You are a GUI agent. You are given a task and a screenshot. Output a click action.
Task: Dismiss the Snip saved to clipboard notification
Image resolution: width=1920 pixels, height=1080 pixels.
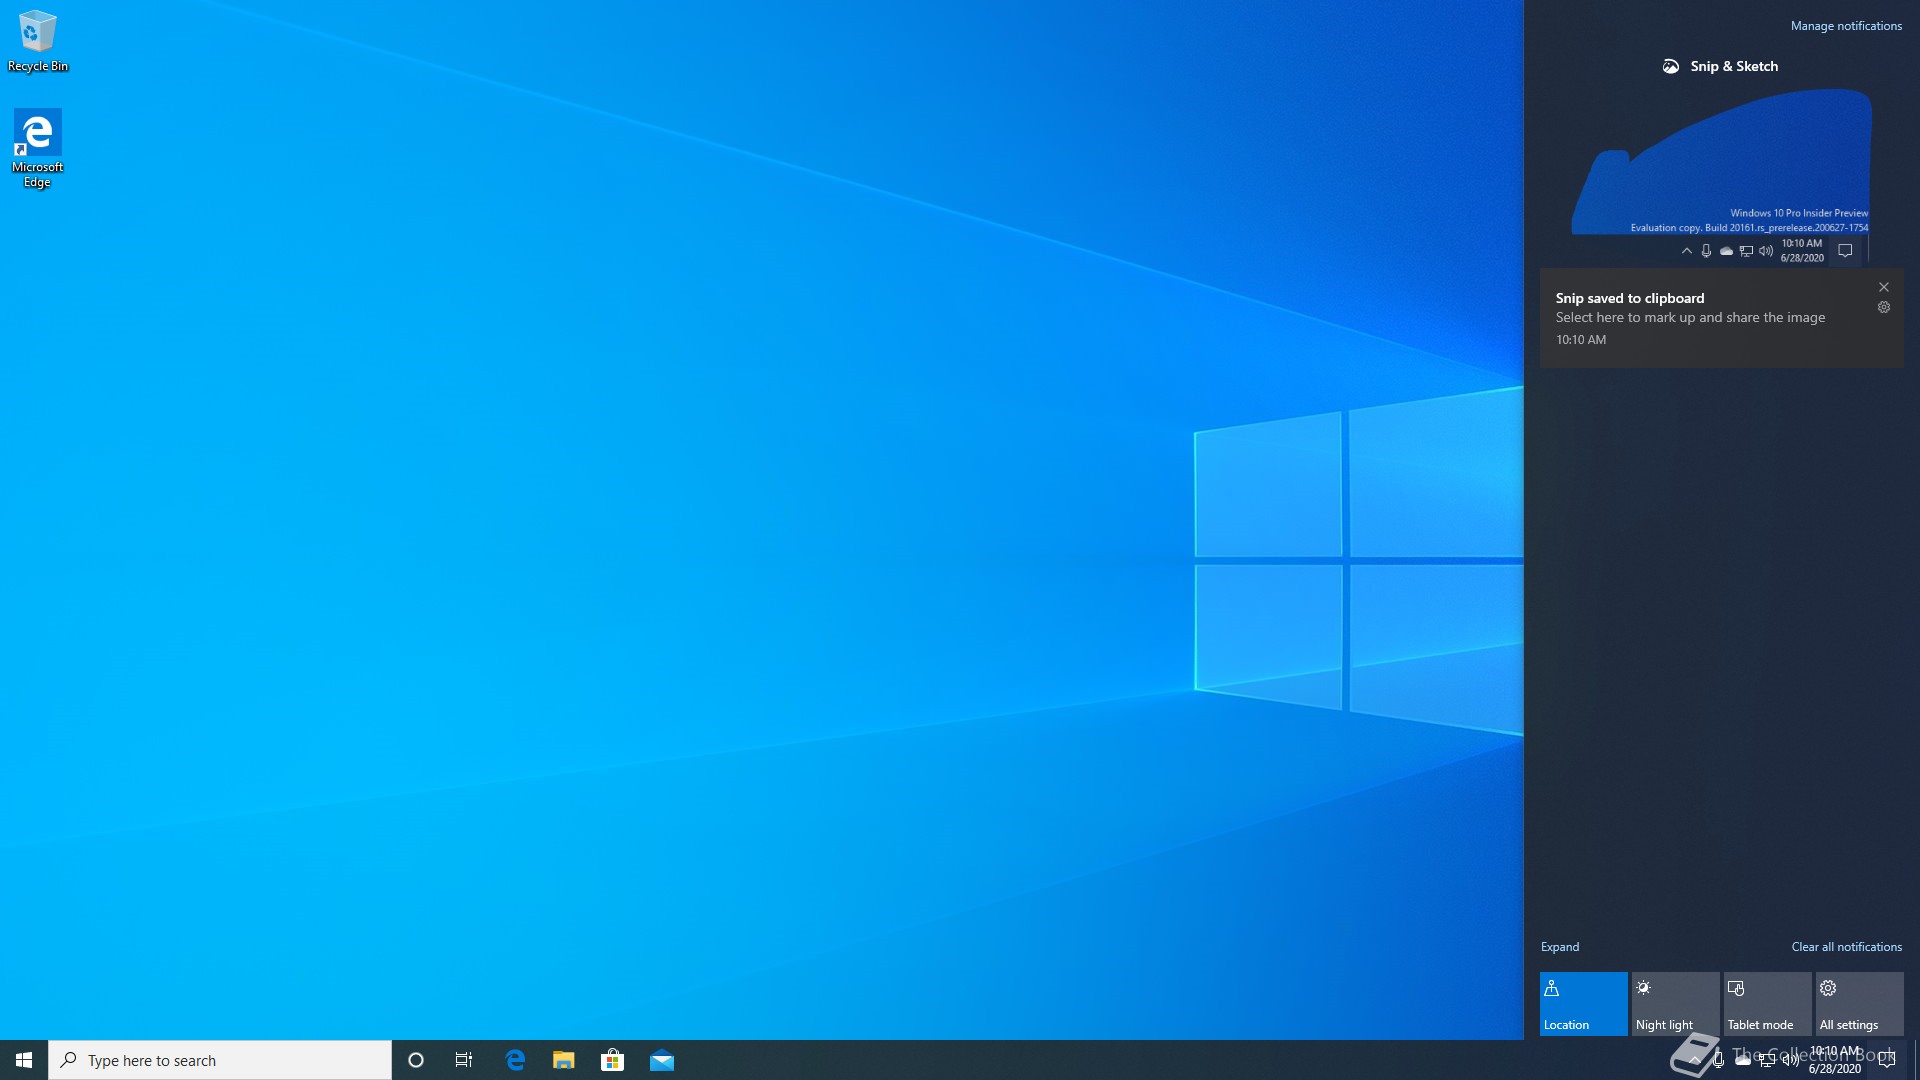pyautogui.click(x=1884, y=287)
